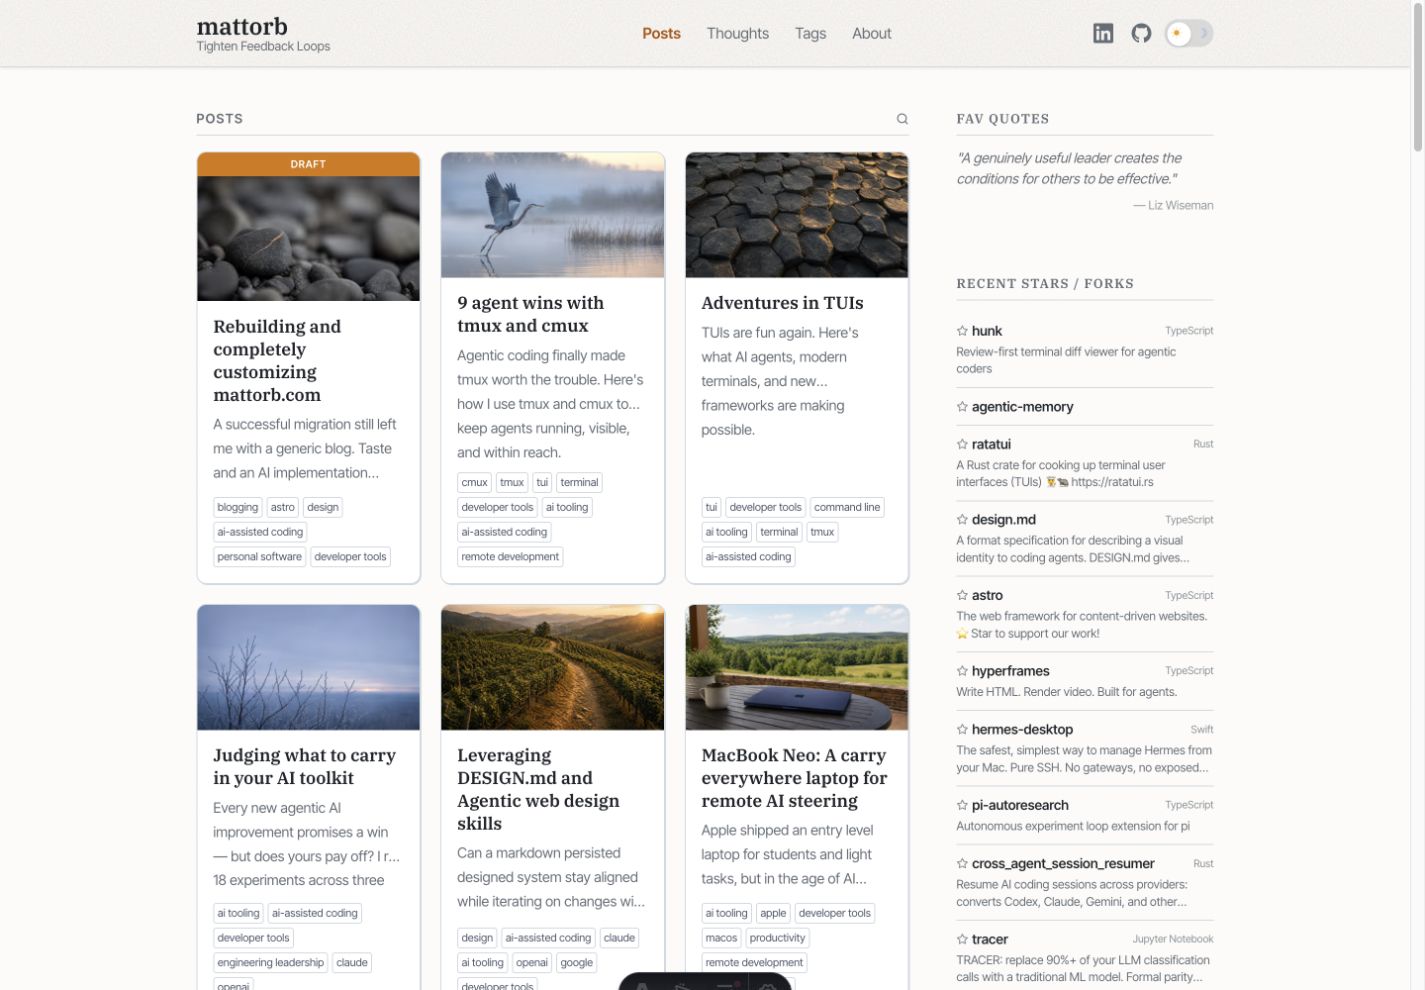Open post 'Rebuilding and completely customizing mattorb.com'
Image resolution: width=1425 pixels, height=990 pixels.
click(x=277, y=360)
